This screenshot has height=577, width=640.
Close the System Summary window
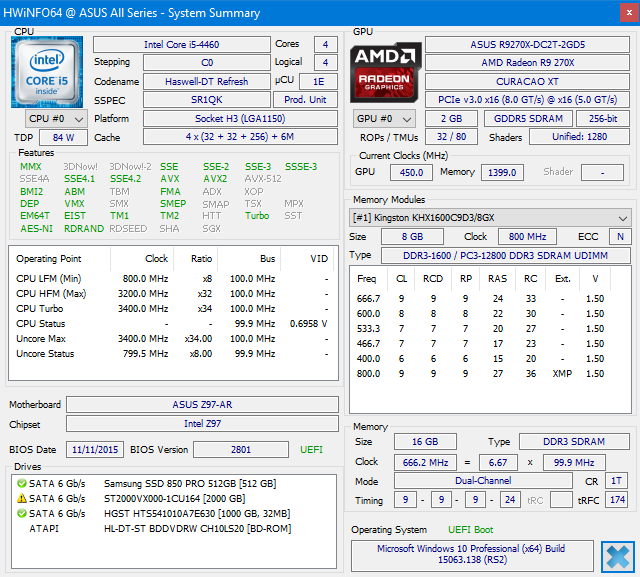click(x=629, y=13)
